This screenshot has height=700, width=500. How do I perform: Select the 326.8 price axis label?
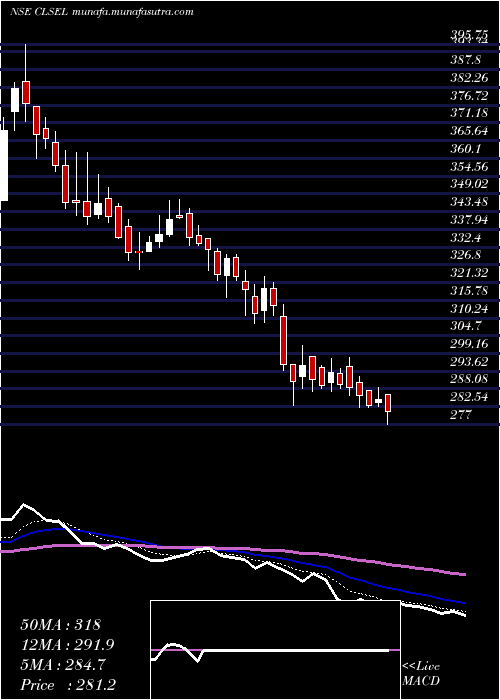[465, 254]
